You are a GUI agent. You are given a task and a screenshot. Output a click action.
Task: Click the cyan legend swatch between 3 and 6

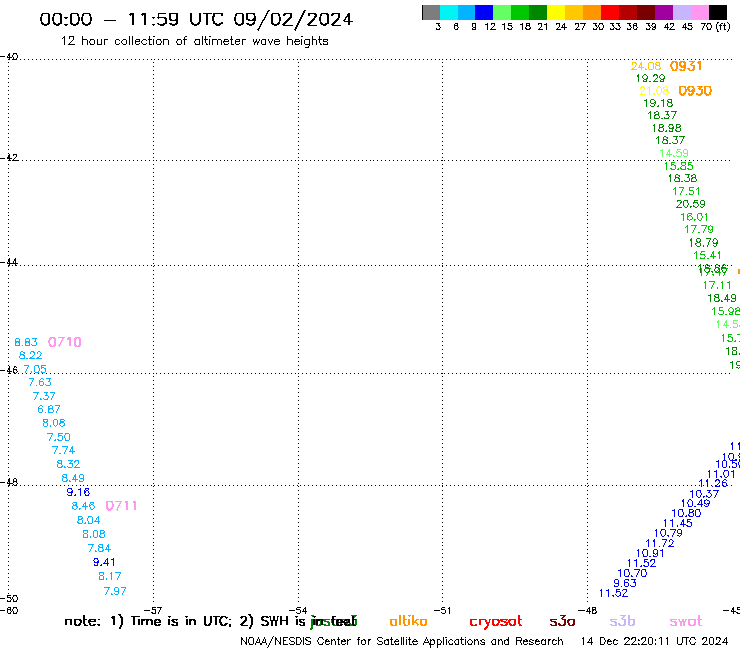[449, 12]
